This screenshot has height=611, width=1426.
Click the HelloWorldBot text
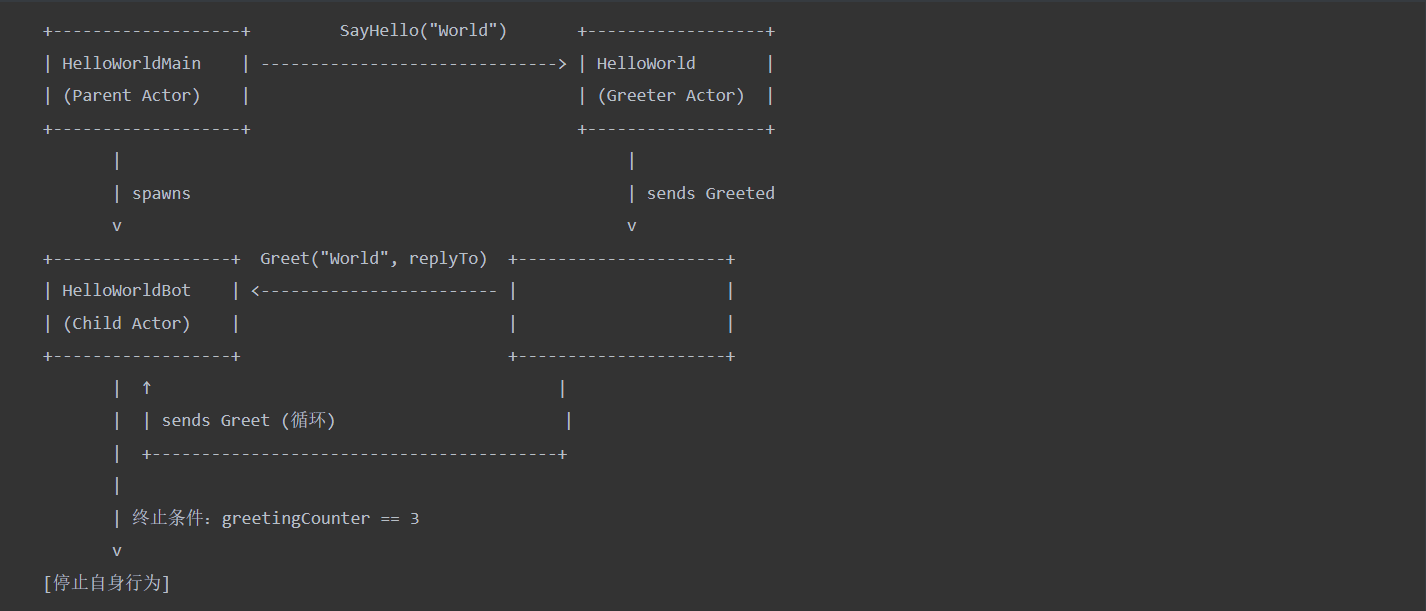[x=126, y=291]
